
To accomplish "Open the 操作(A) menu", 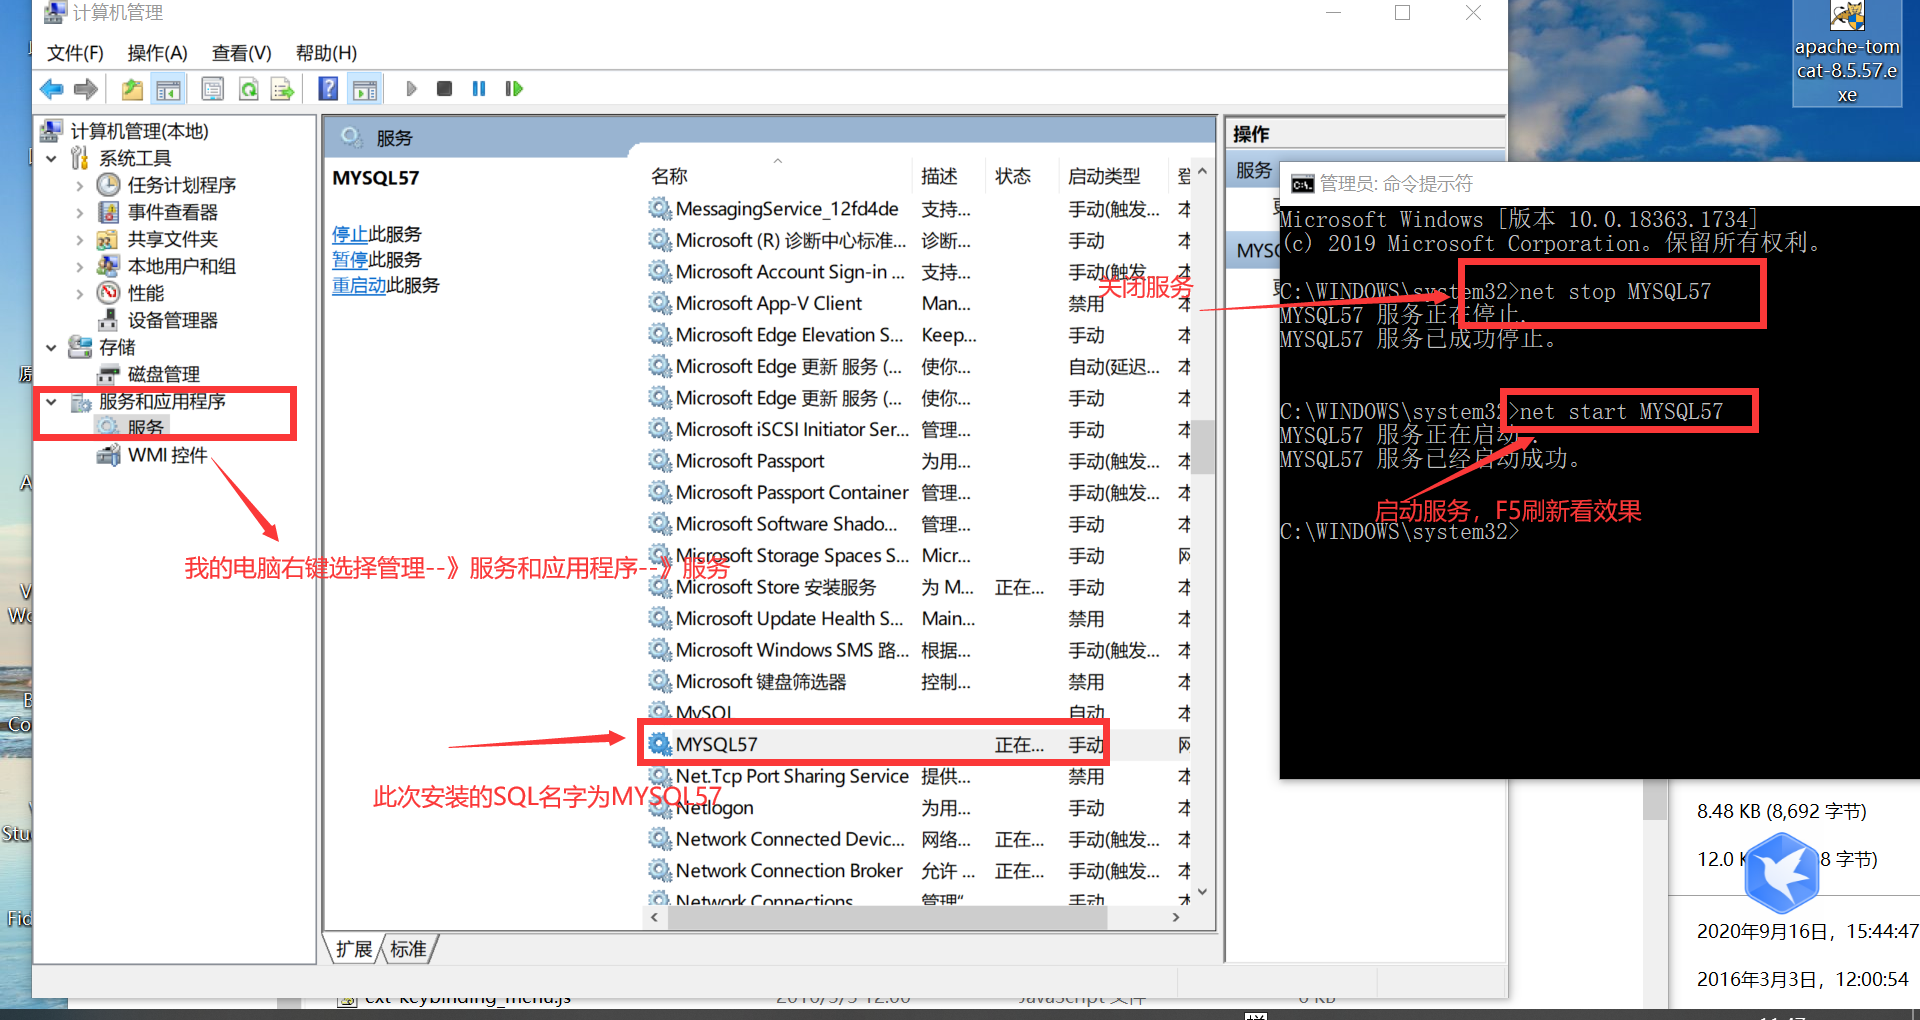I will point(157,53).
